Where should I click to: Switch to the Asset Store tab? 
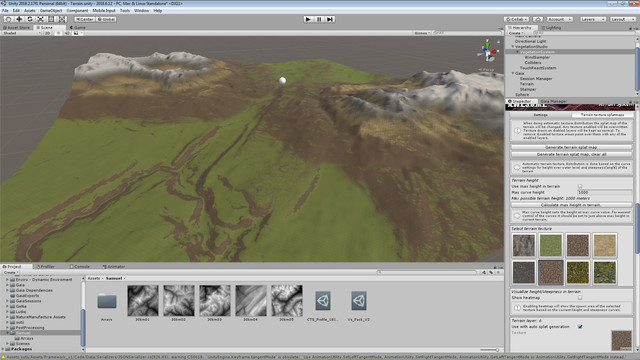point(17,28)
